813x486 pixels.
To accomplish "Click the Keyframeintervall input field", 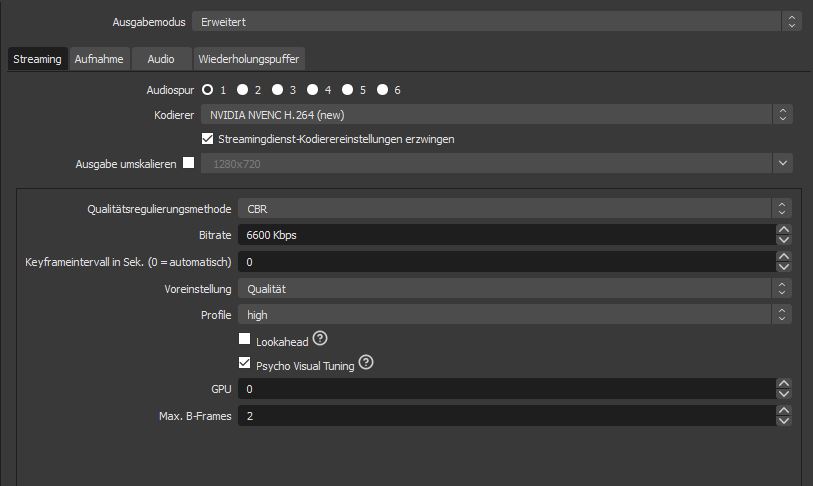I will tap(505, 262).
